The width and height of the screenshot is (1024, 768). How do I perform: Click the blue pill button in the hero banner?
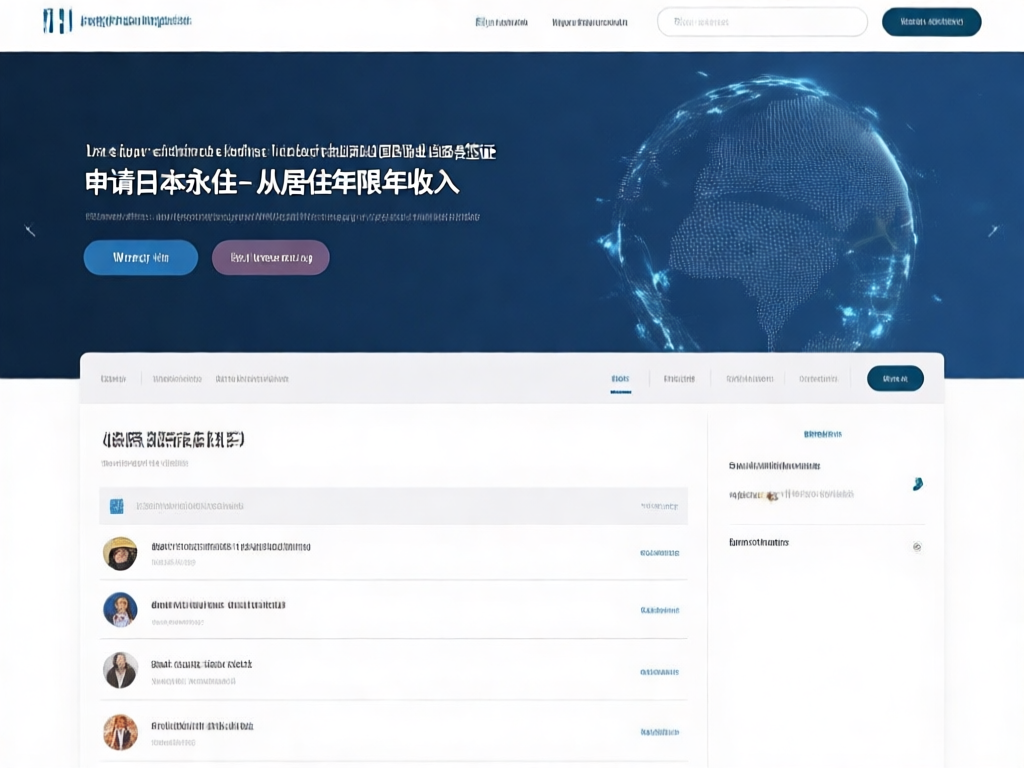[141, 257]
